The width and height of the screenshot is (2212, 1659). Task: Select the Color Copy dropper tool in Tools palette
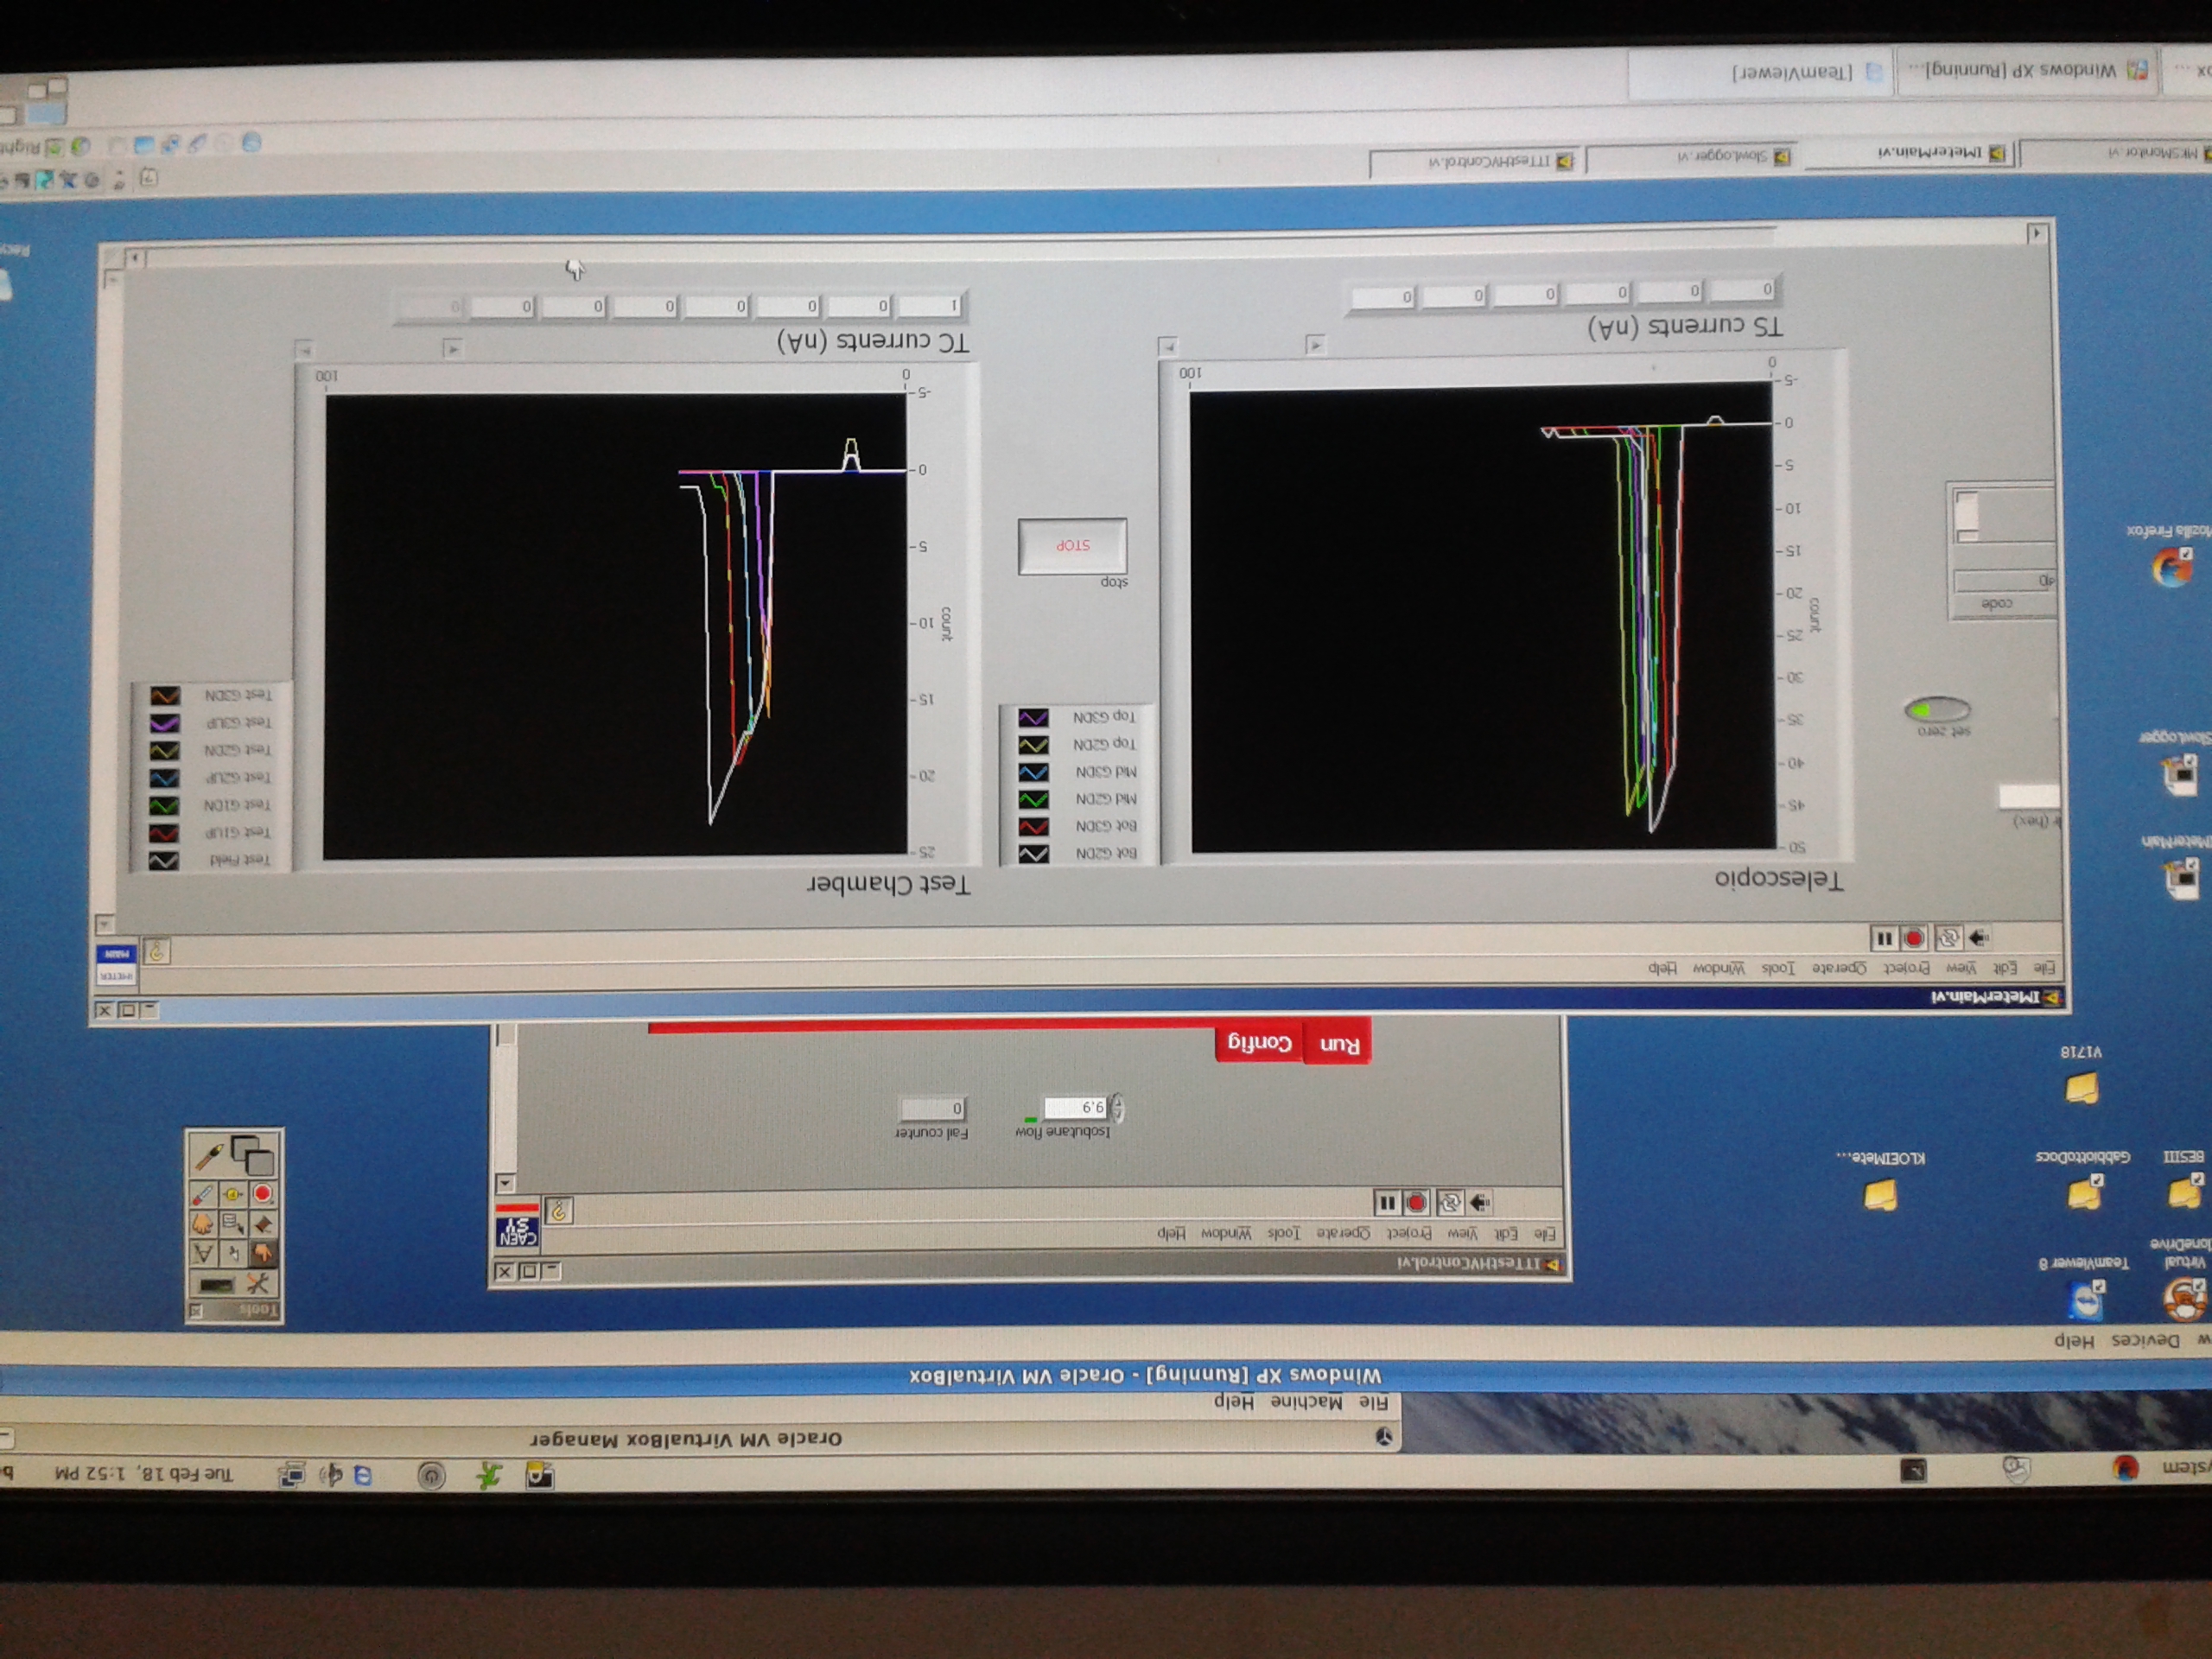point(204,1194)
